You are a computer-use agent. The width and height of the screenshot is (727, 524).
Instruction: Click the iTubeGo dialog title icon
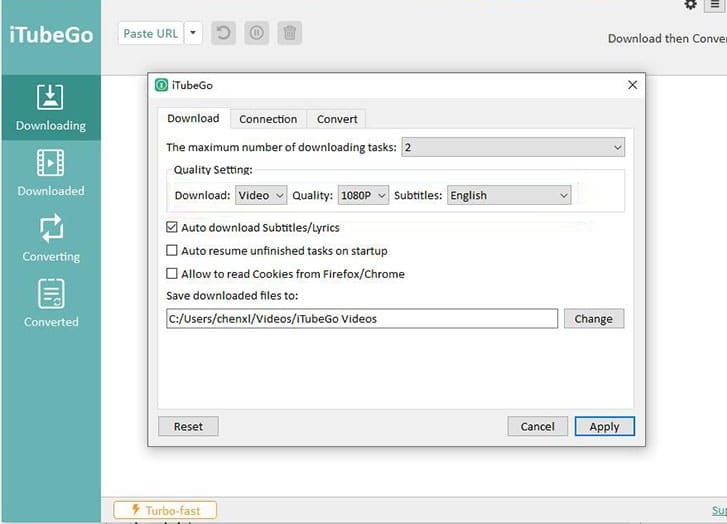point(161,85)
